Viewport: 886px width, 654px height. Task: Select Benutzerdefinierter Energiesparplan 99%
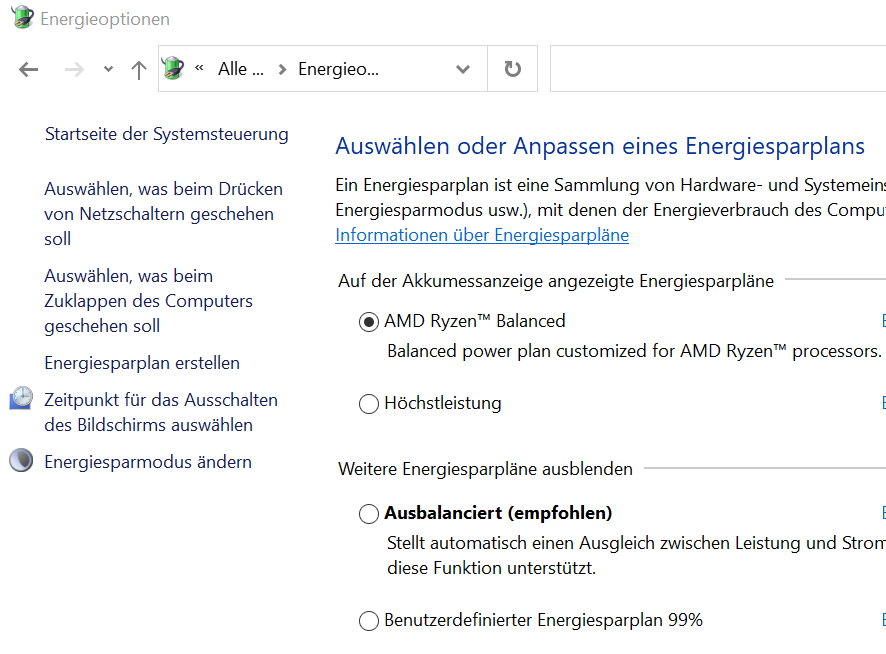369,621
